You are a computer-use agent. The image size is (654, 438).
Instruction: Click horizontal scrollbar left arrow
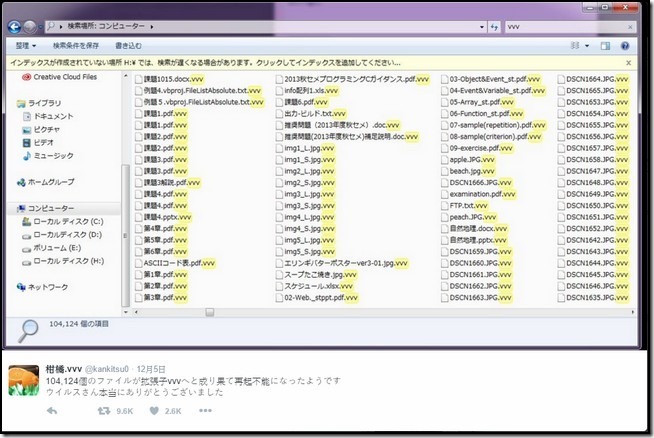click(x=136, y=312)
